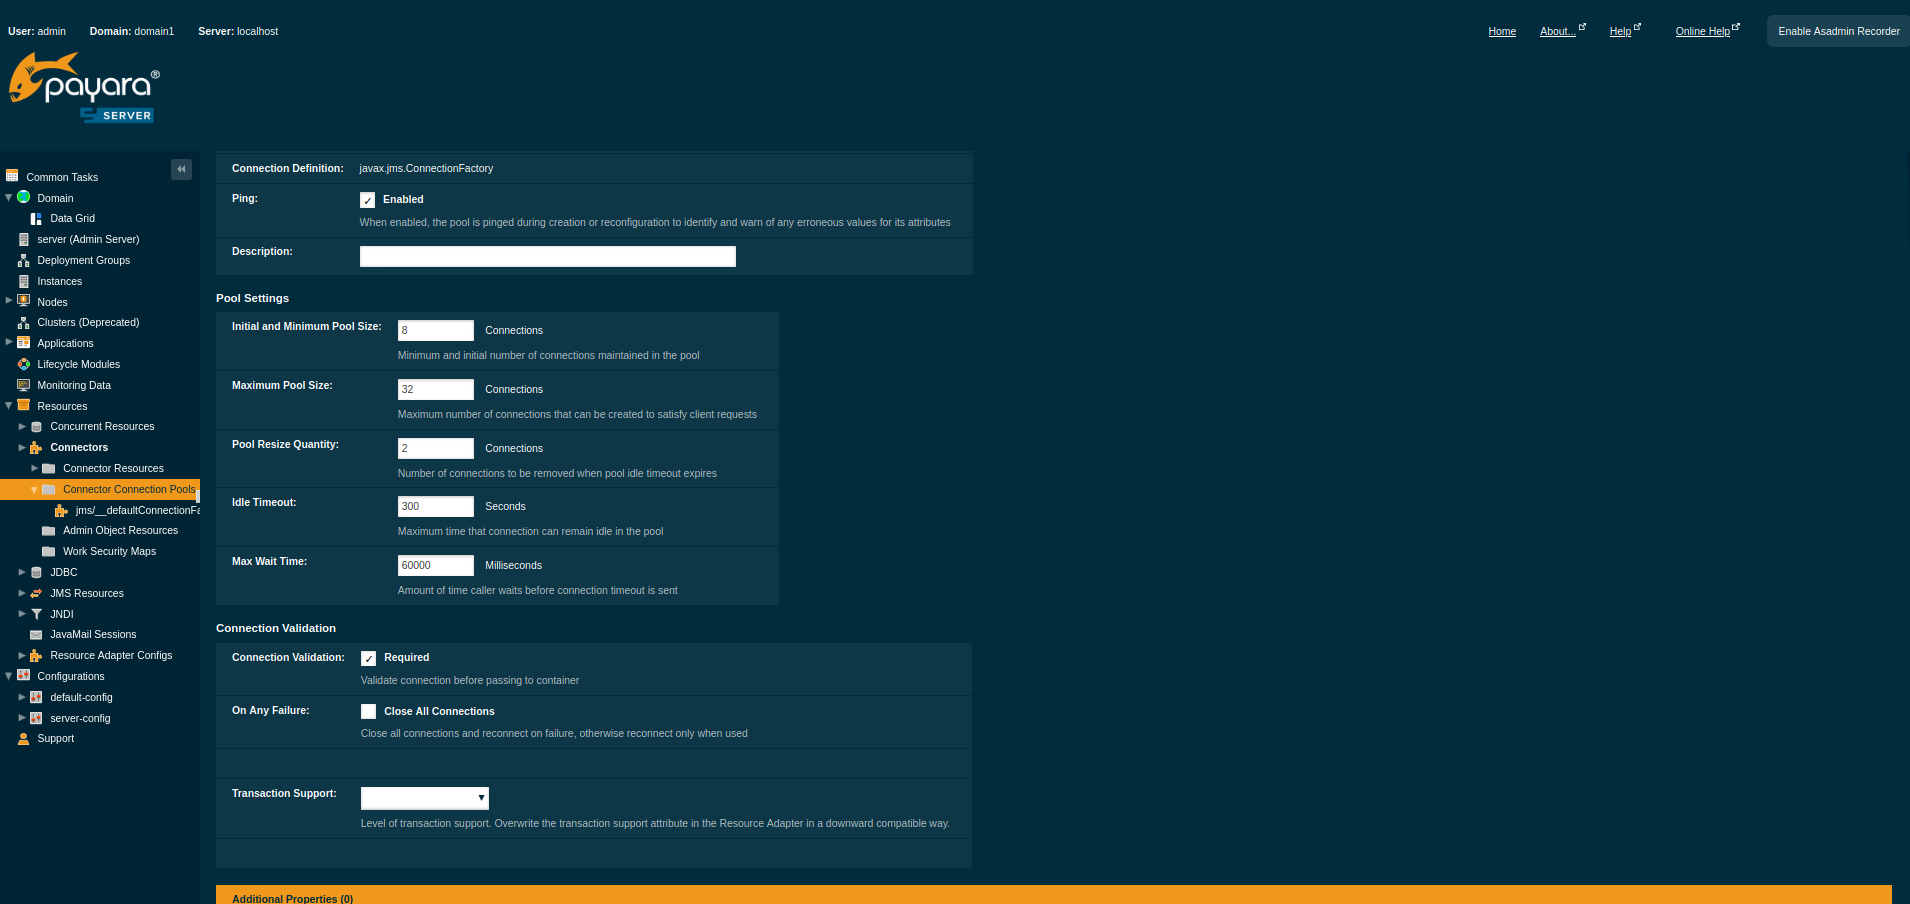This screenshot has width=1910, height=904.
Task: Open the Transaction Support dropdown
Action: pos(424,798)
